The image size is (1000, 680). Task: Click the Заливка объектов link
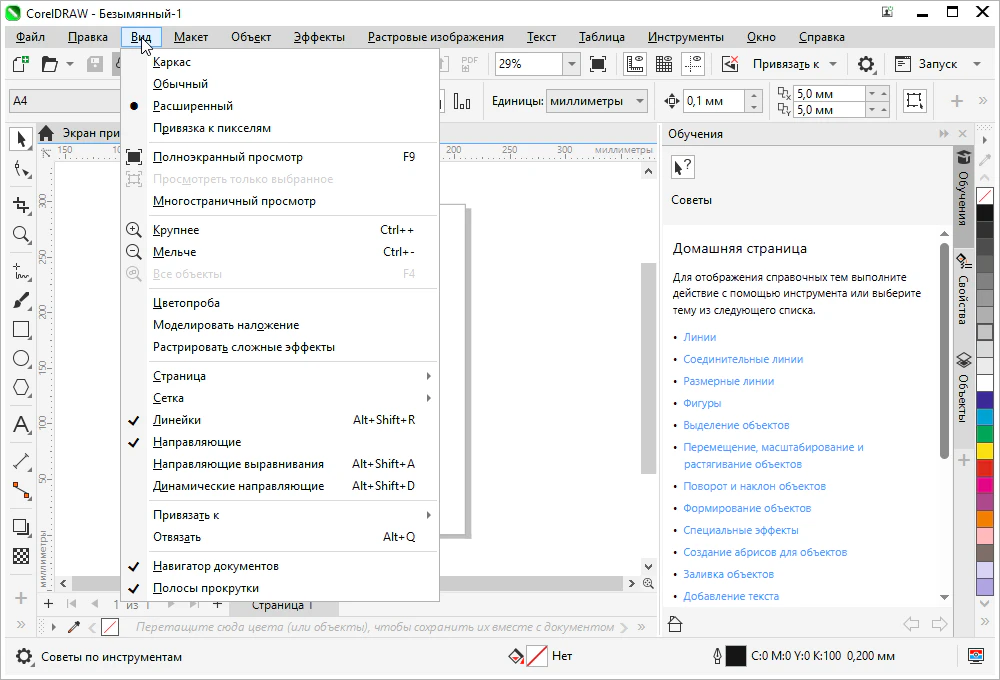728,574
